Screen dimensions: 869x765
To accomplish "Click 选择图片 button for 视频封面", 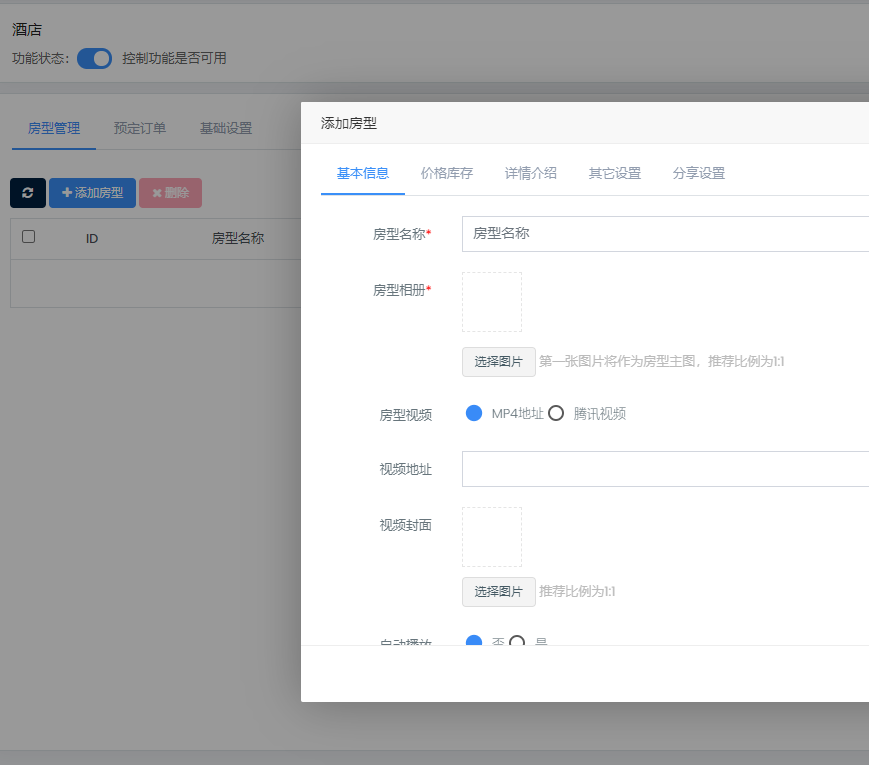I will pos(499,592).
